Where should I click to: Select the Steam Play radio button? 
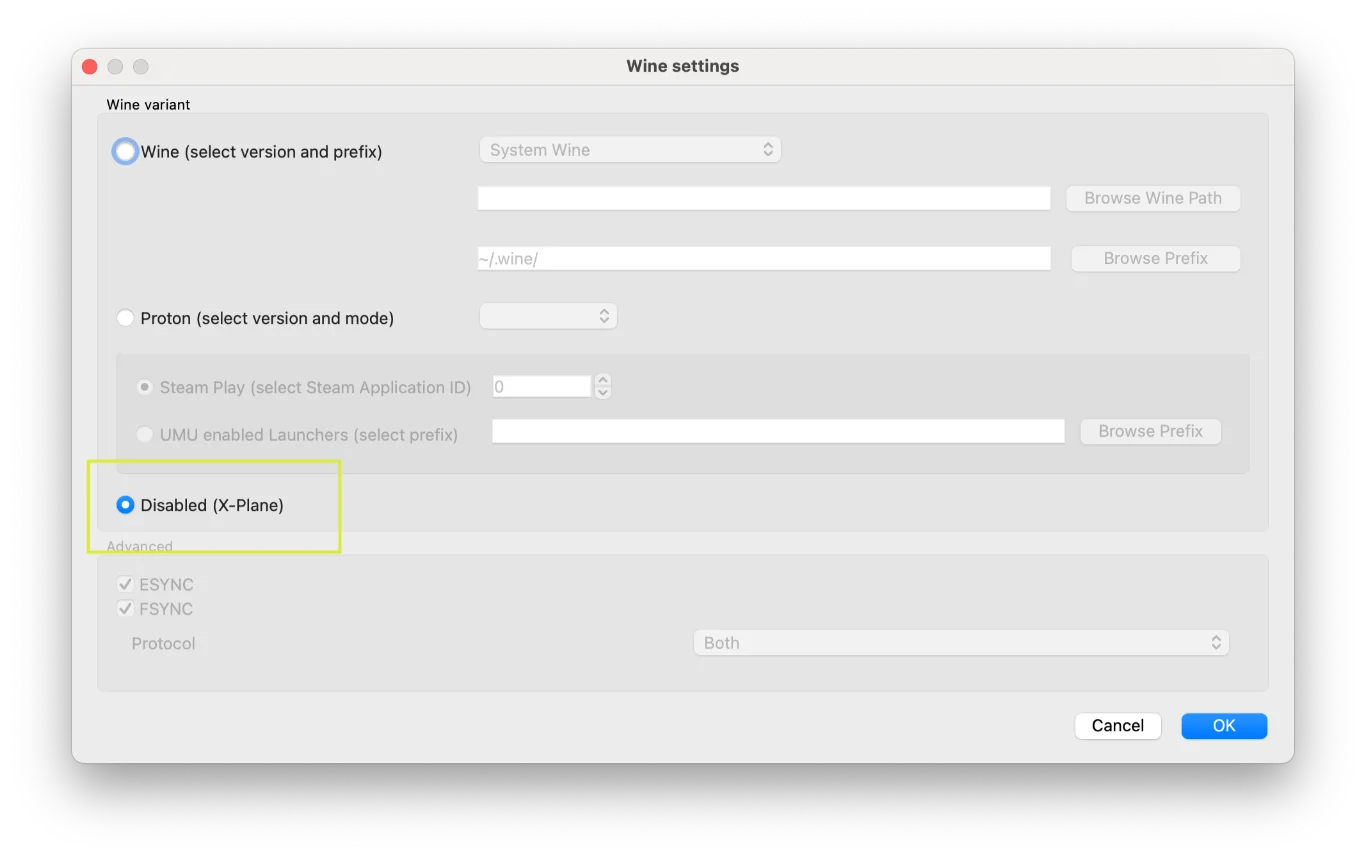tap(144, 387)
